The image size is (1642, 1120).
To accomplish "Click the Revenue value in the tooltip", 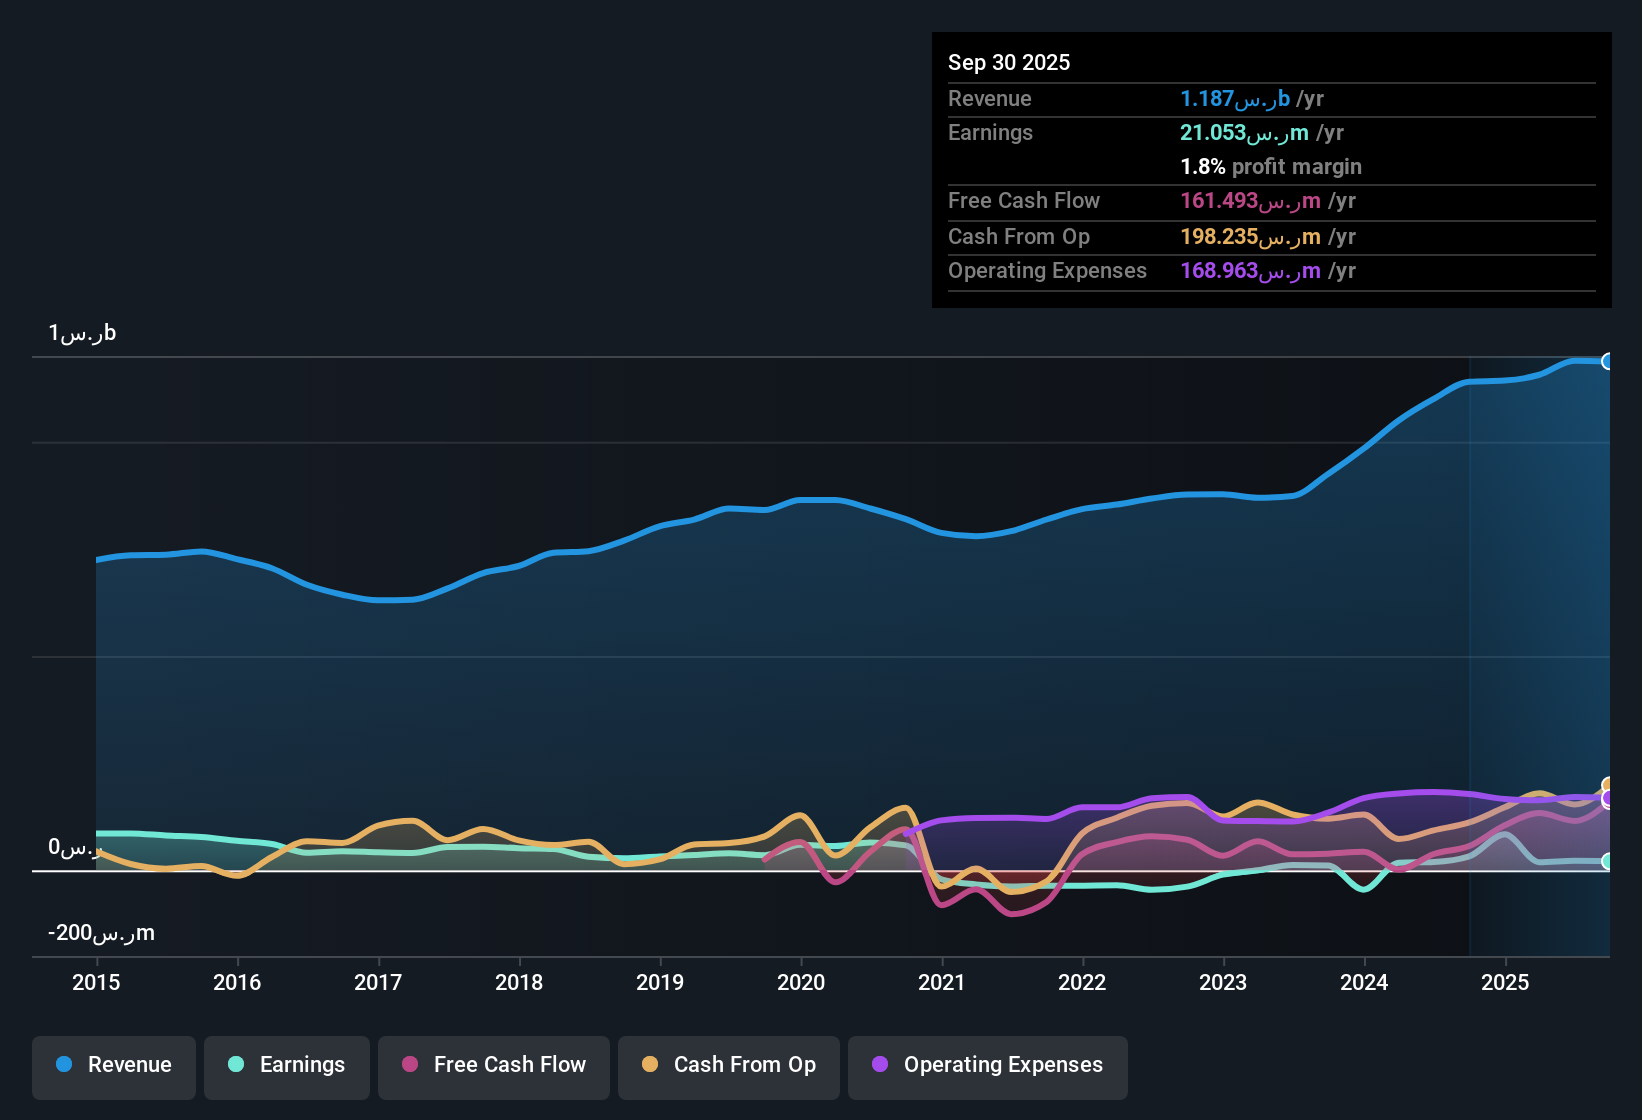I will tap(1251, 98).
